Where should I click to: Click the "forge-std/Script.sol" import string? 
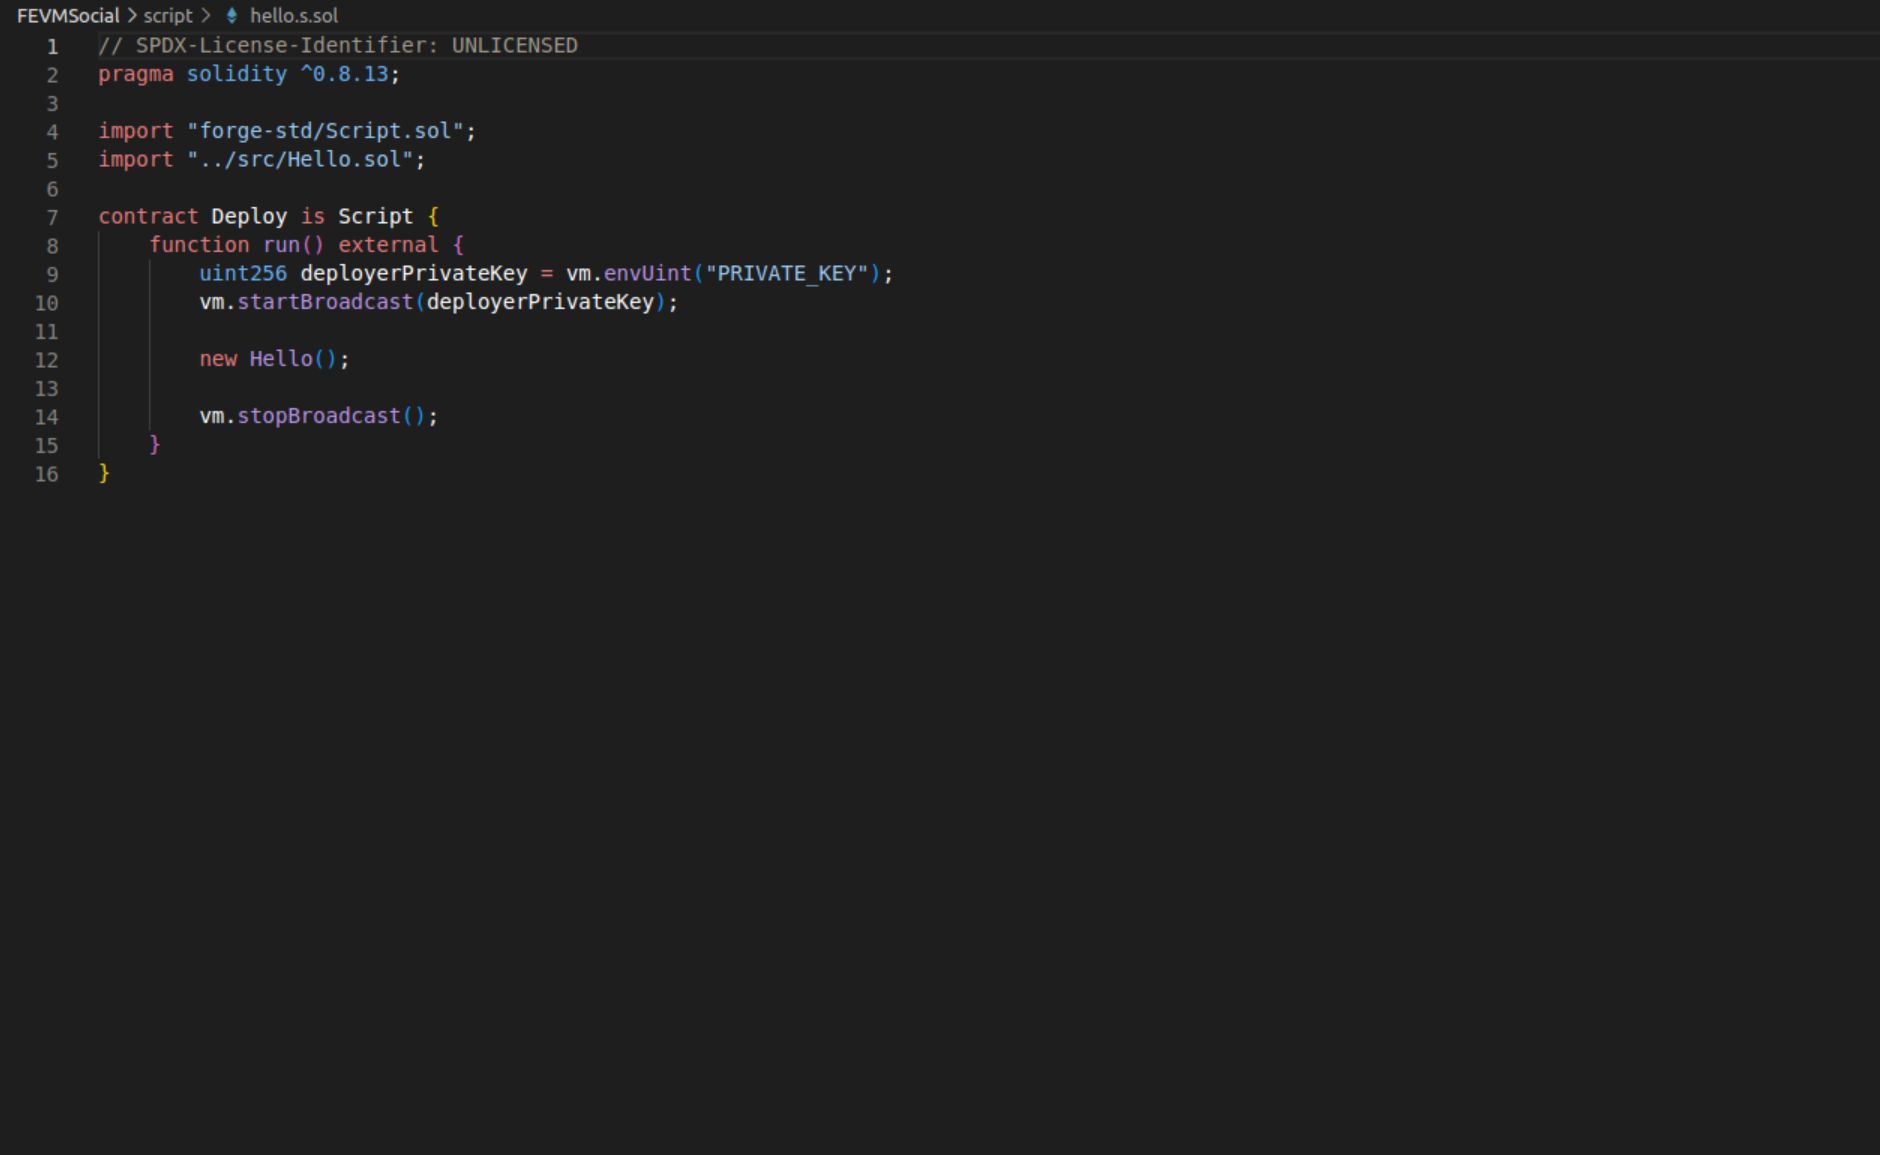[x=325, y=131]
